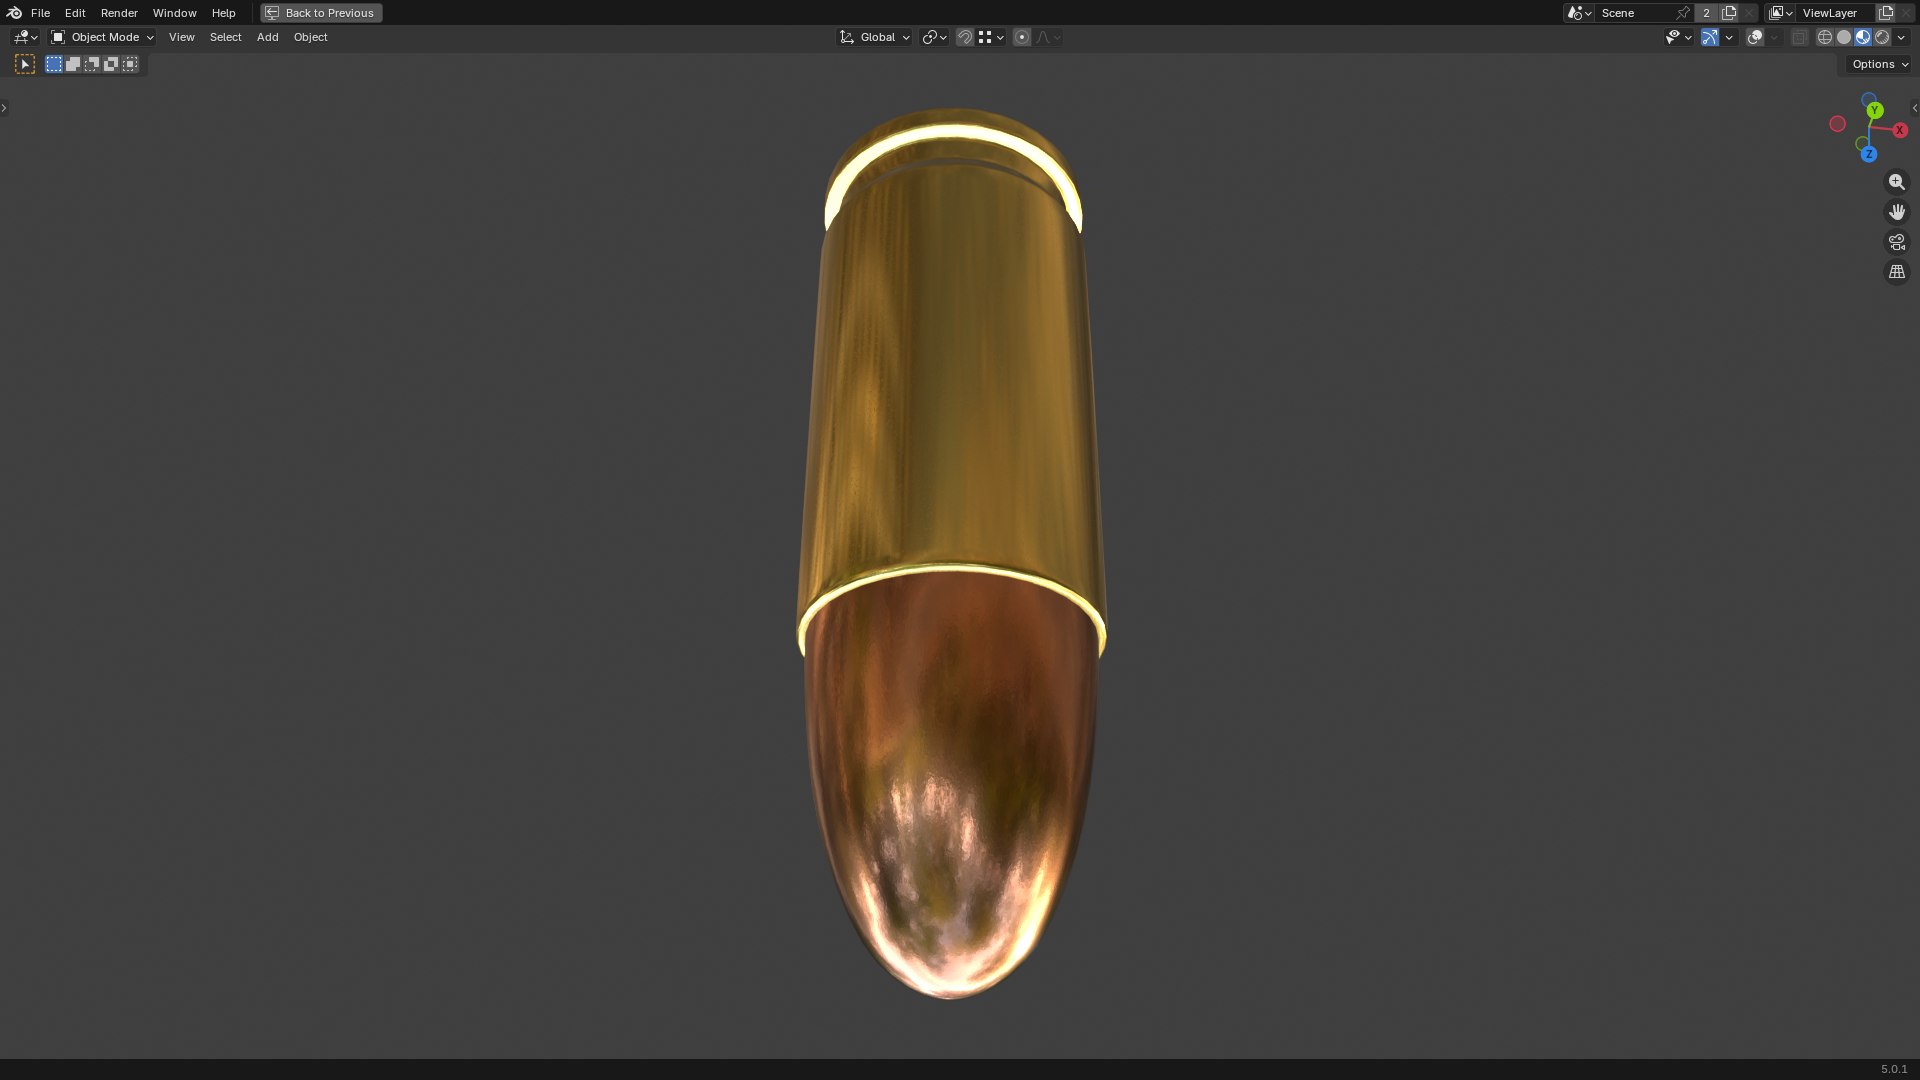
Task: Click the zoom magnifier viewport icon
Action: click(1897, 182)
